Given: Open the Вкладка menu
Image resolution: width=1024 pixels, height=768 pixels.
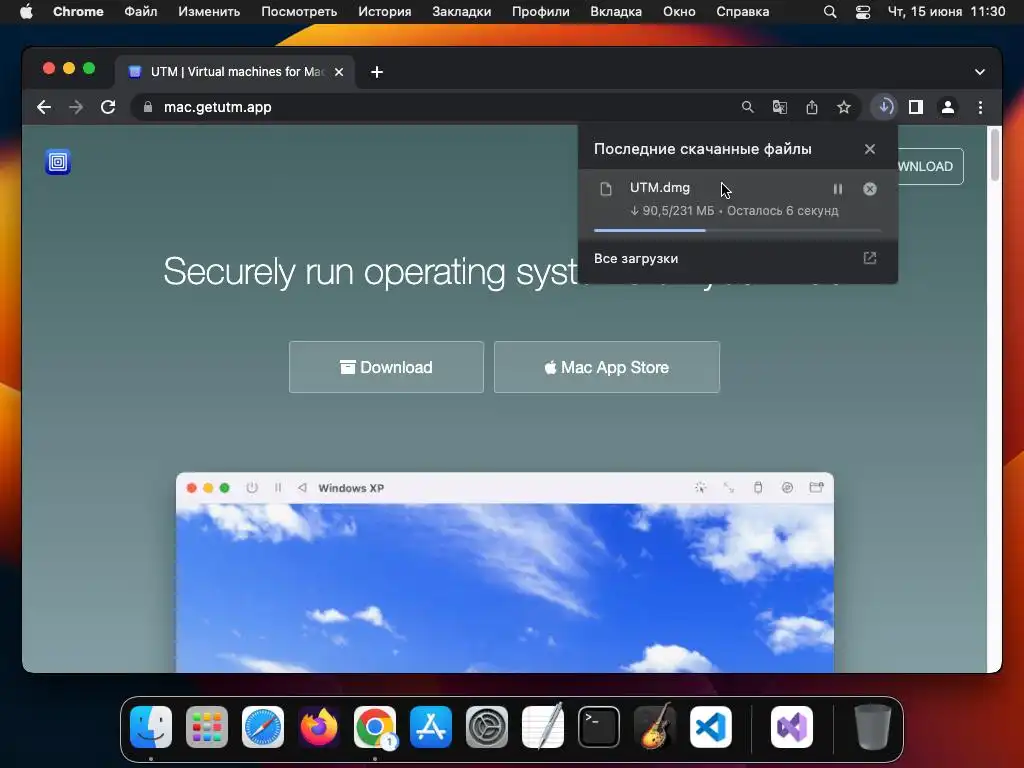Looking at the screenshot, I should pyautogui.click(x=616, y=11).
